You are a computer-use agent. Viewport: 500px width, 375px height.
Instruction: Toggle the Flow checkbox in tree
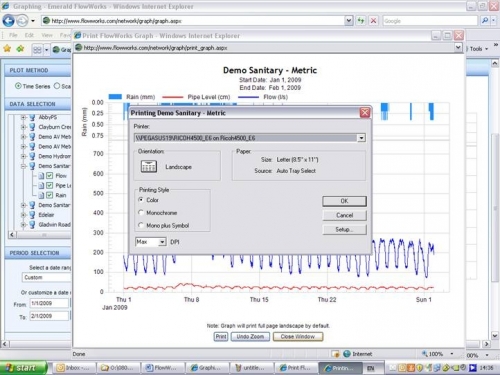(x=50, y=176)
